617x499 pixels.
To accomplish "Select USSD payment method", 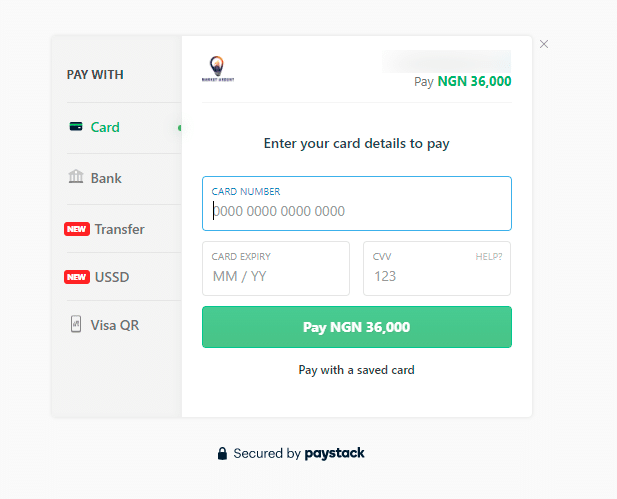I will tap(124, 277).
